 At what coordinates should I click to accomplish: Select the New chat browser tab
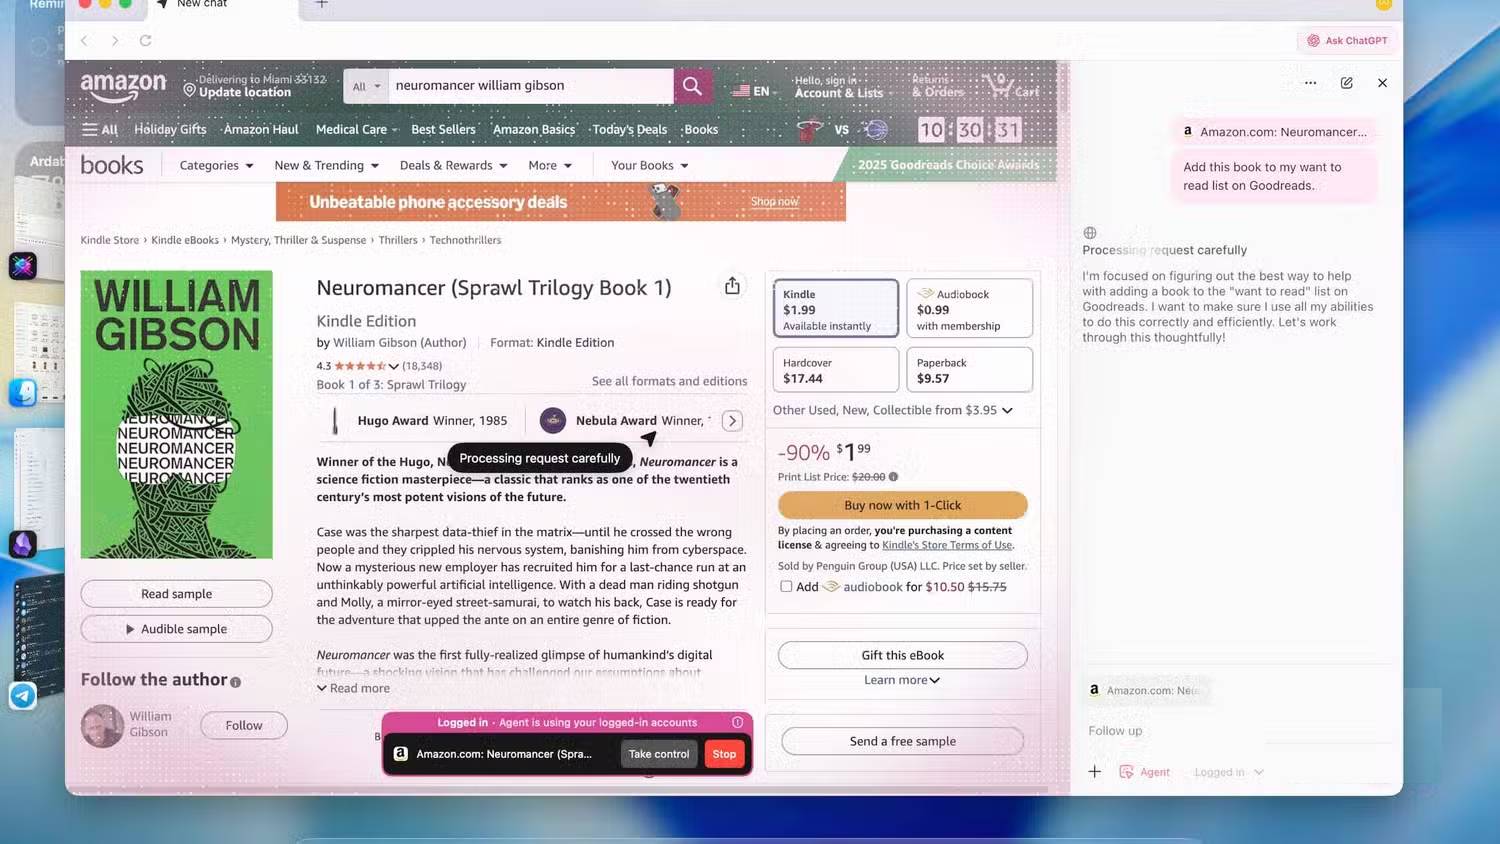(x=222, y=5)
